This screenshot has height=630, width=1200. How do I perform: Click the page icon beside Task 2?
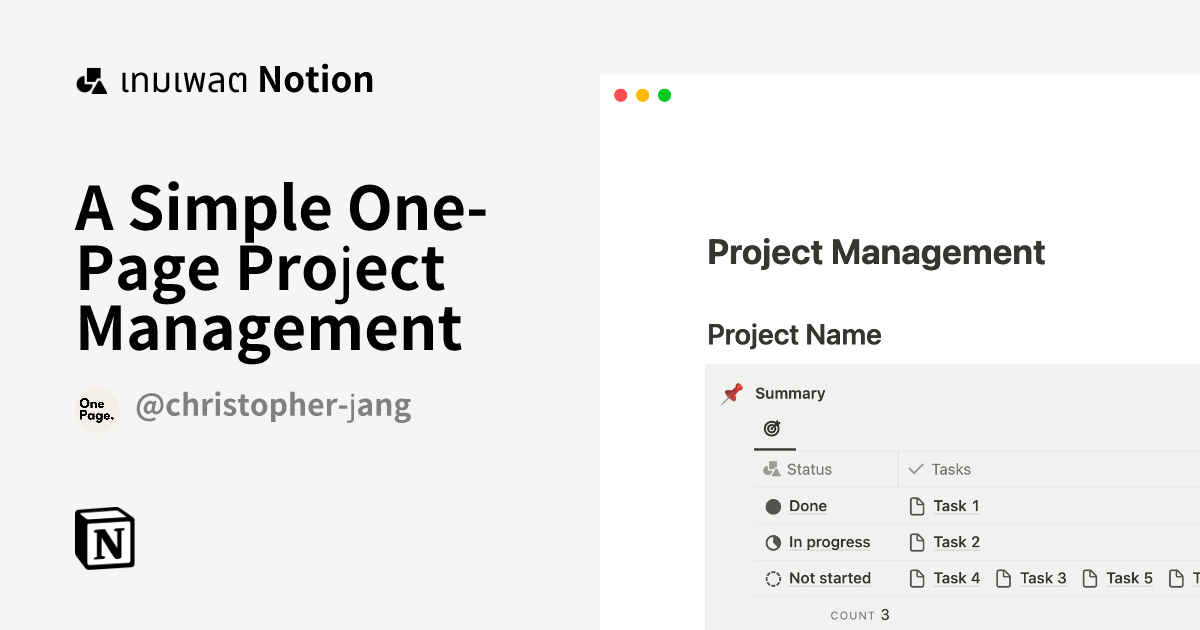point(916,542)
